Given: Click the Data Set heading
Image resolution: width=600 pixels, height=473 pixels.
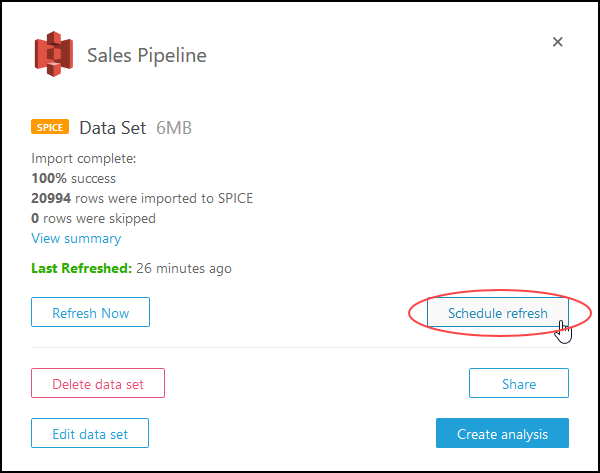Looking at the screenshot, I should pos(113,128).
